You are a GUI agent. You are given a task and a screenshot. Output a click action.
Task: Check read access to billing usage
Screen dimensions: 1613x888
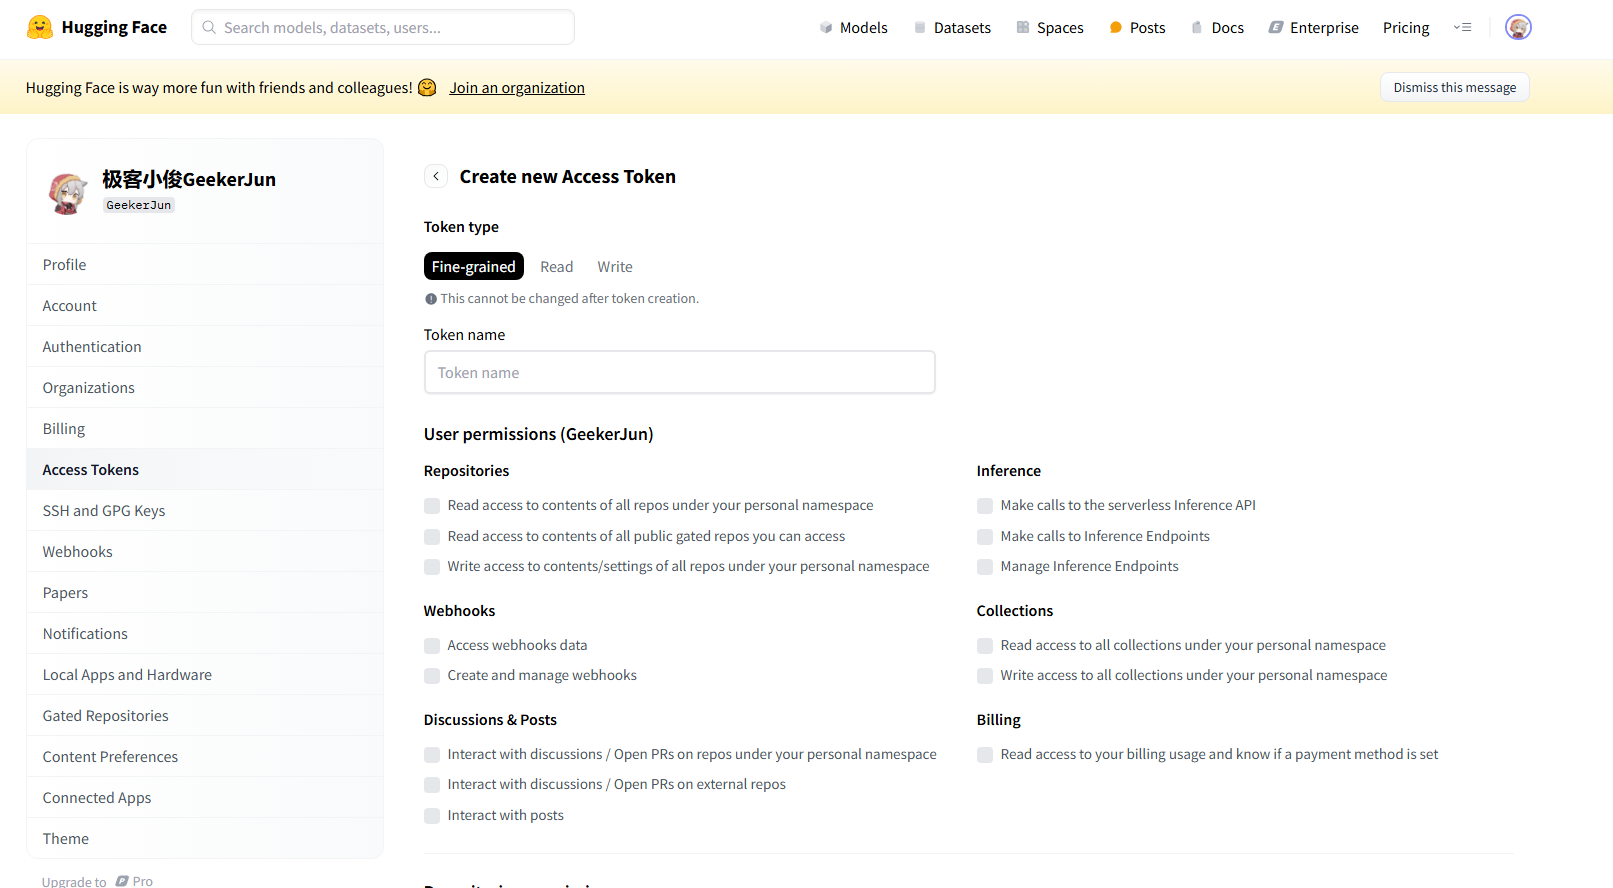click(985, 755)
